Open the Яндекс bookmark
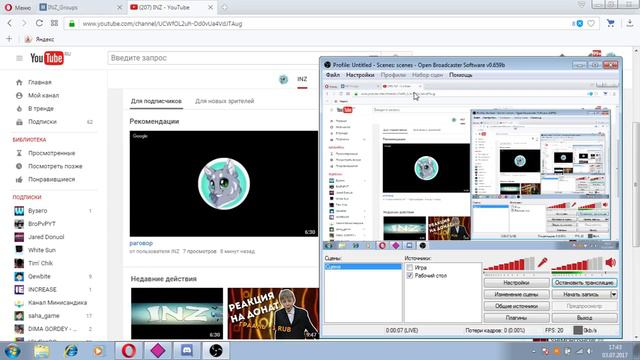Image resolution: width=640 pixels, height=360 pixels. coord(40,39)
